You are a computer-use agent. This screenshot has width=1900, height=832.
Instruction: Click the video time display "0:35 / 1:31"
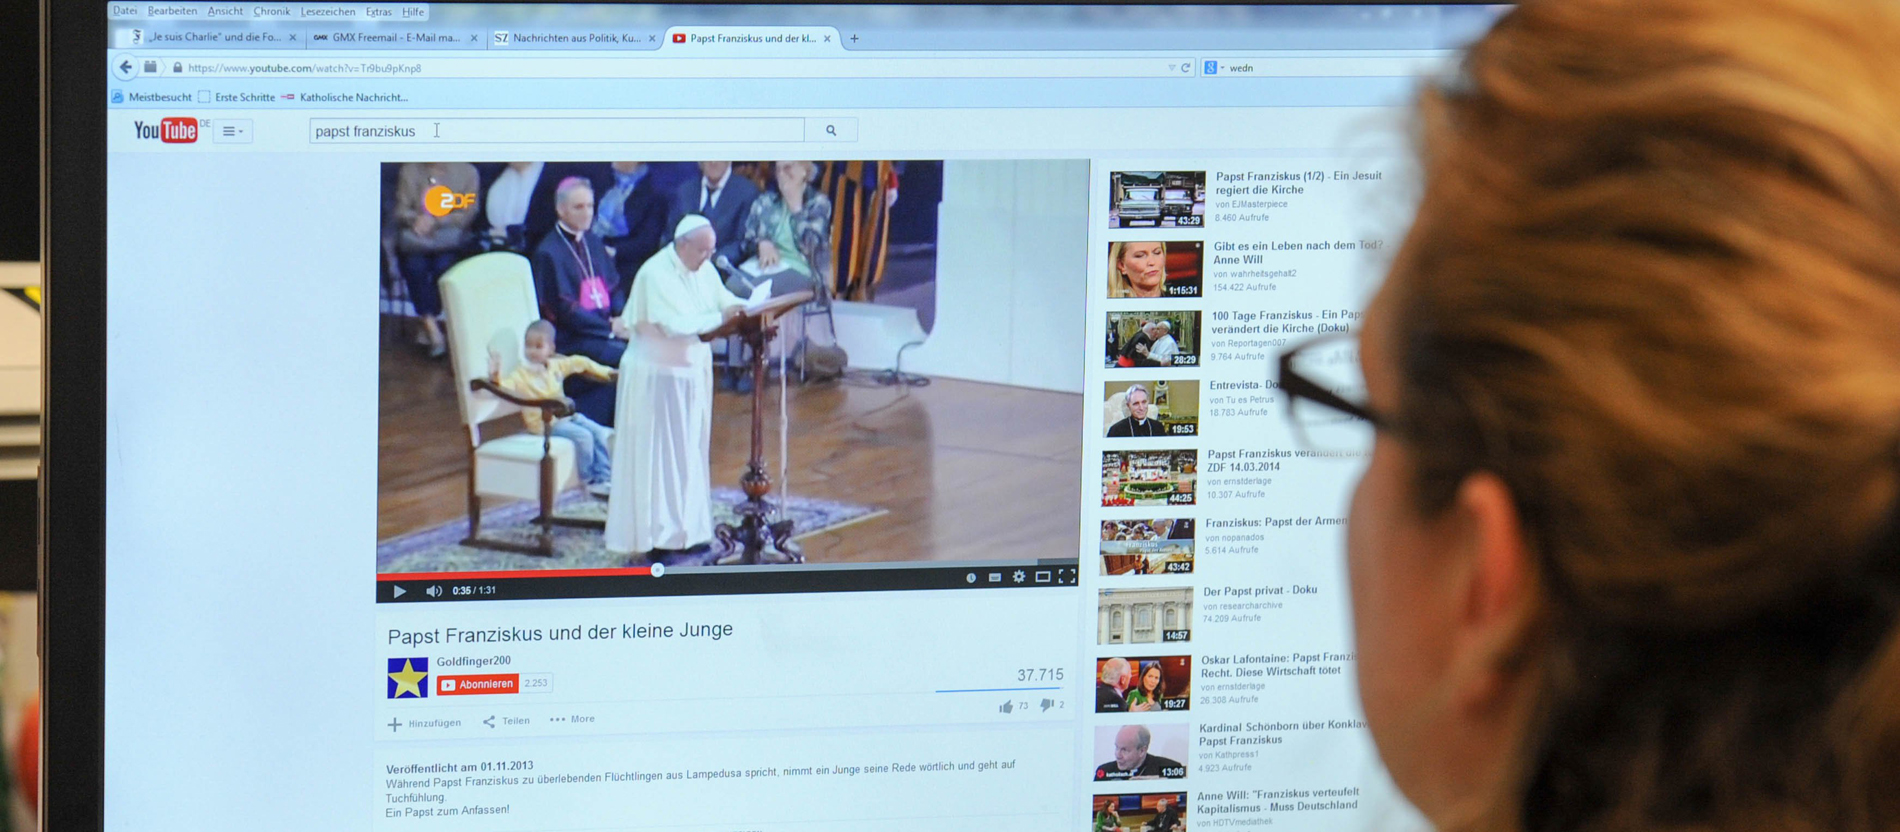click(x=474, y=590)
